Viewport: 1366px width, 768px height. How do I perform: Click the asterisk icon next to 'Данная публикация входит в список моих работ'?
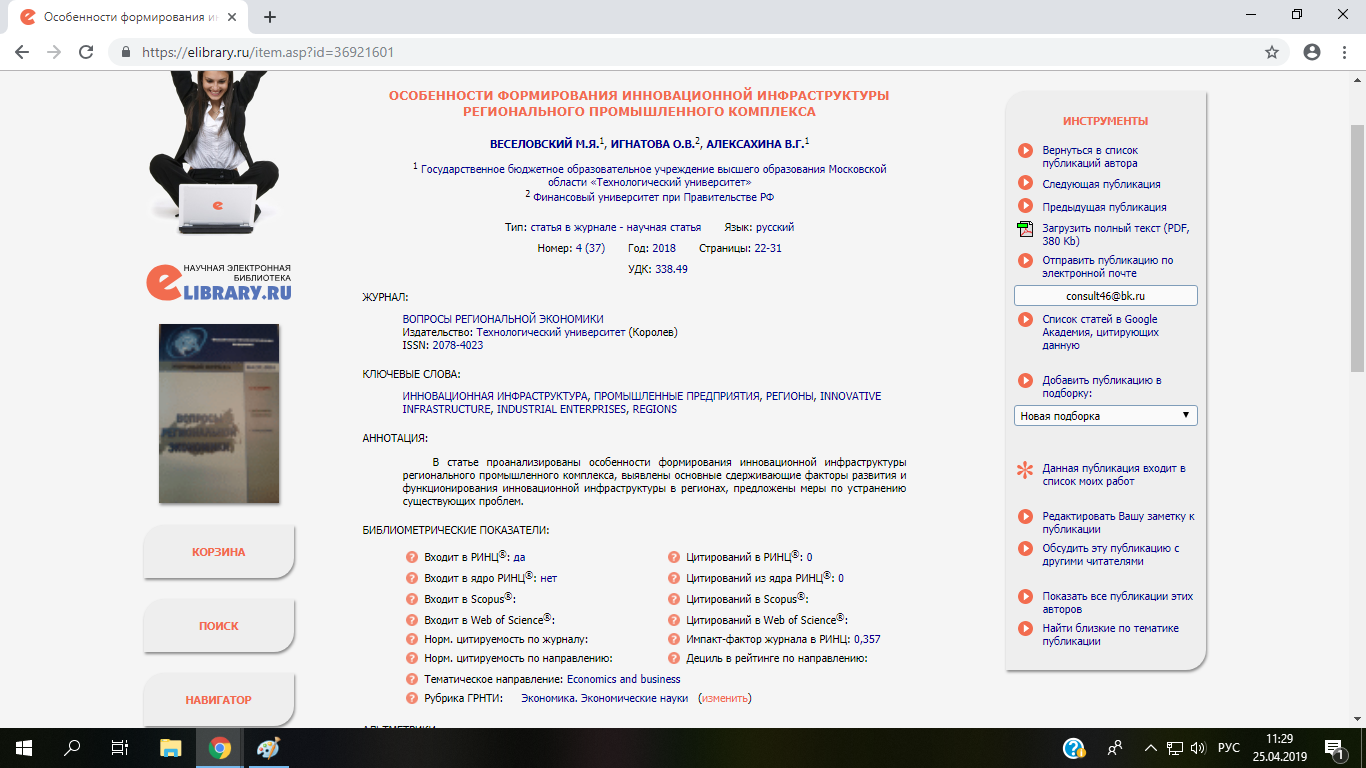click(x=1025, y=470)
